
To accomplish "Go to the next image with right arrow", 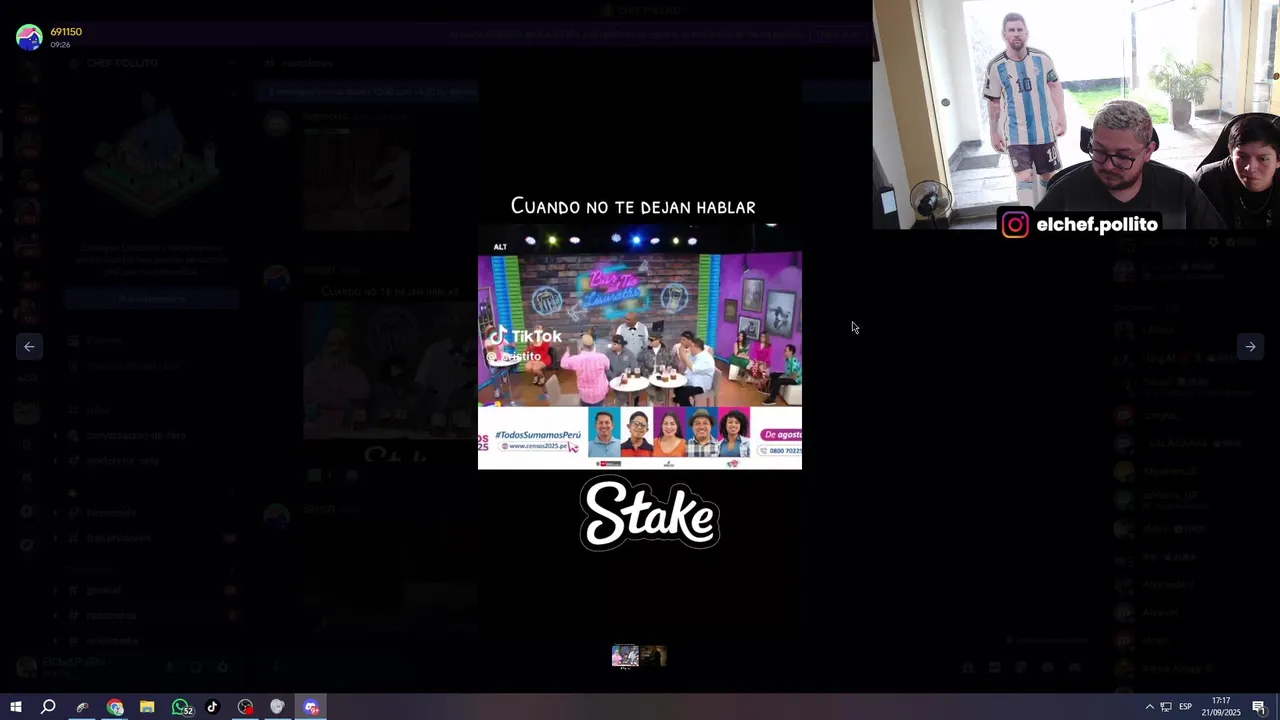I will coord(1250,347).
